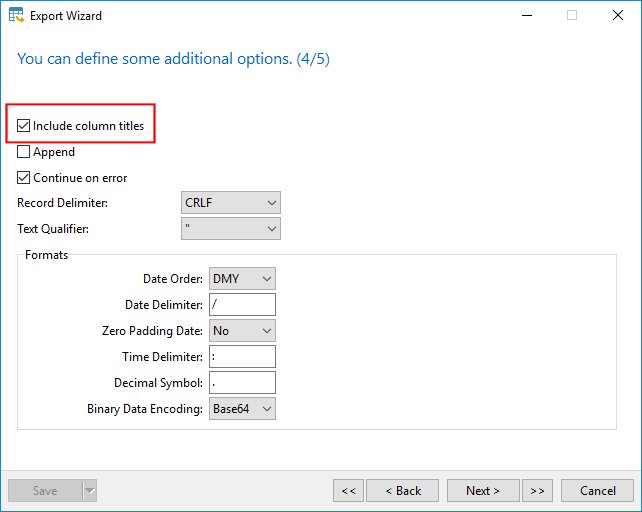Screen dimensions: 642x512
Task: Toggle Continue on error checkbox
Action: tap(23, 178)
